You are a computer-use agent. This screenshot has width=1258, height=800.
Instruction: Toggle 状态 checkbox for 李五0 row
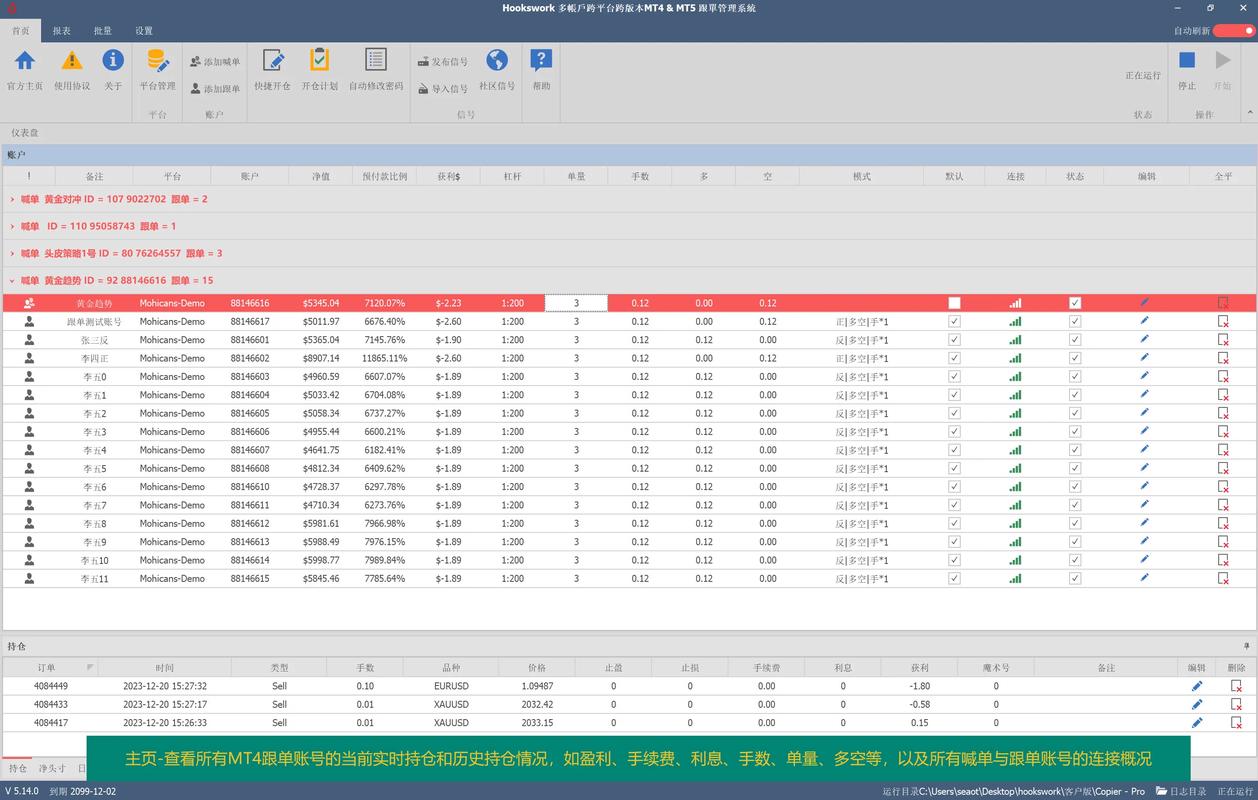point(1075,376)
